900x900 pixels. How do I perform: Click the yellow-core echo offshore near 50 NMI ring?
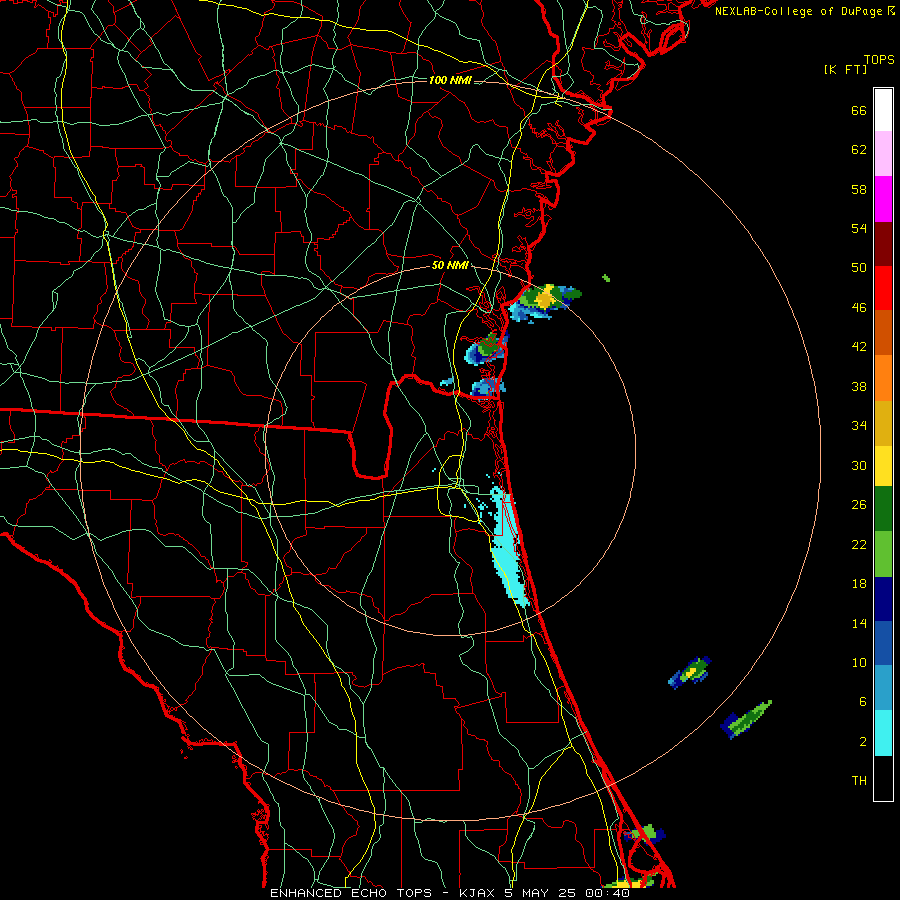(545, 301)
